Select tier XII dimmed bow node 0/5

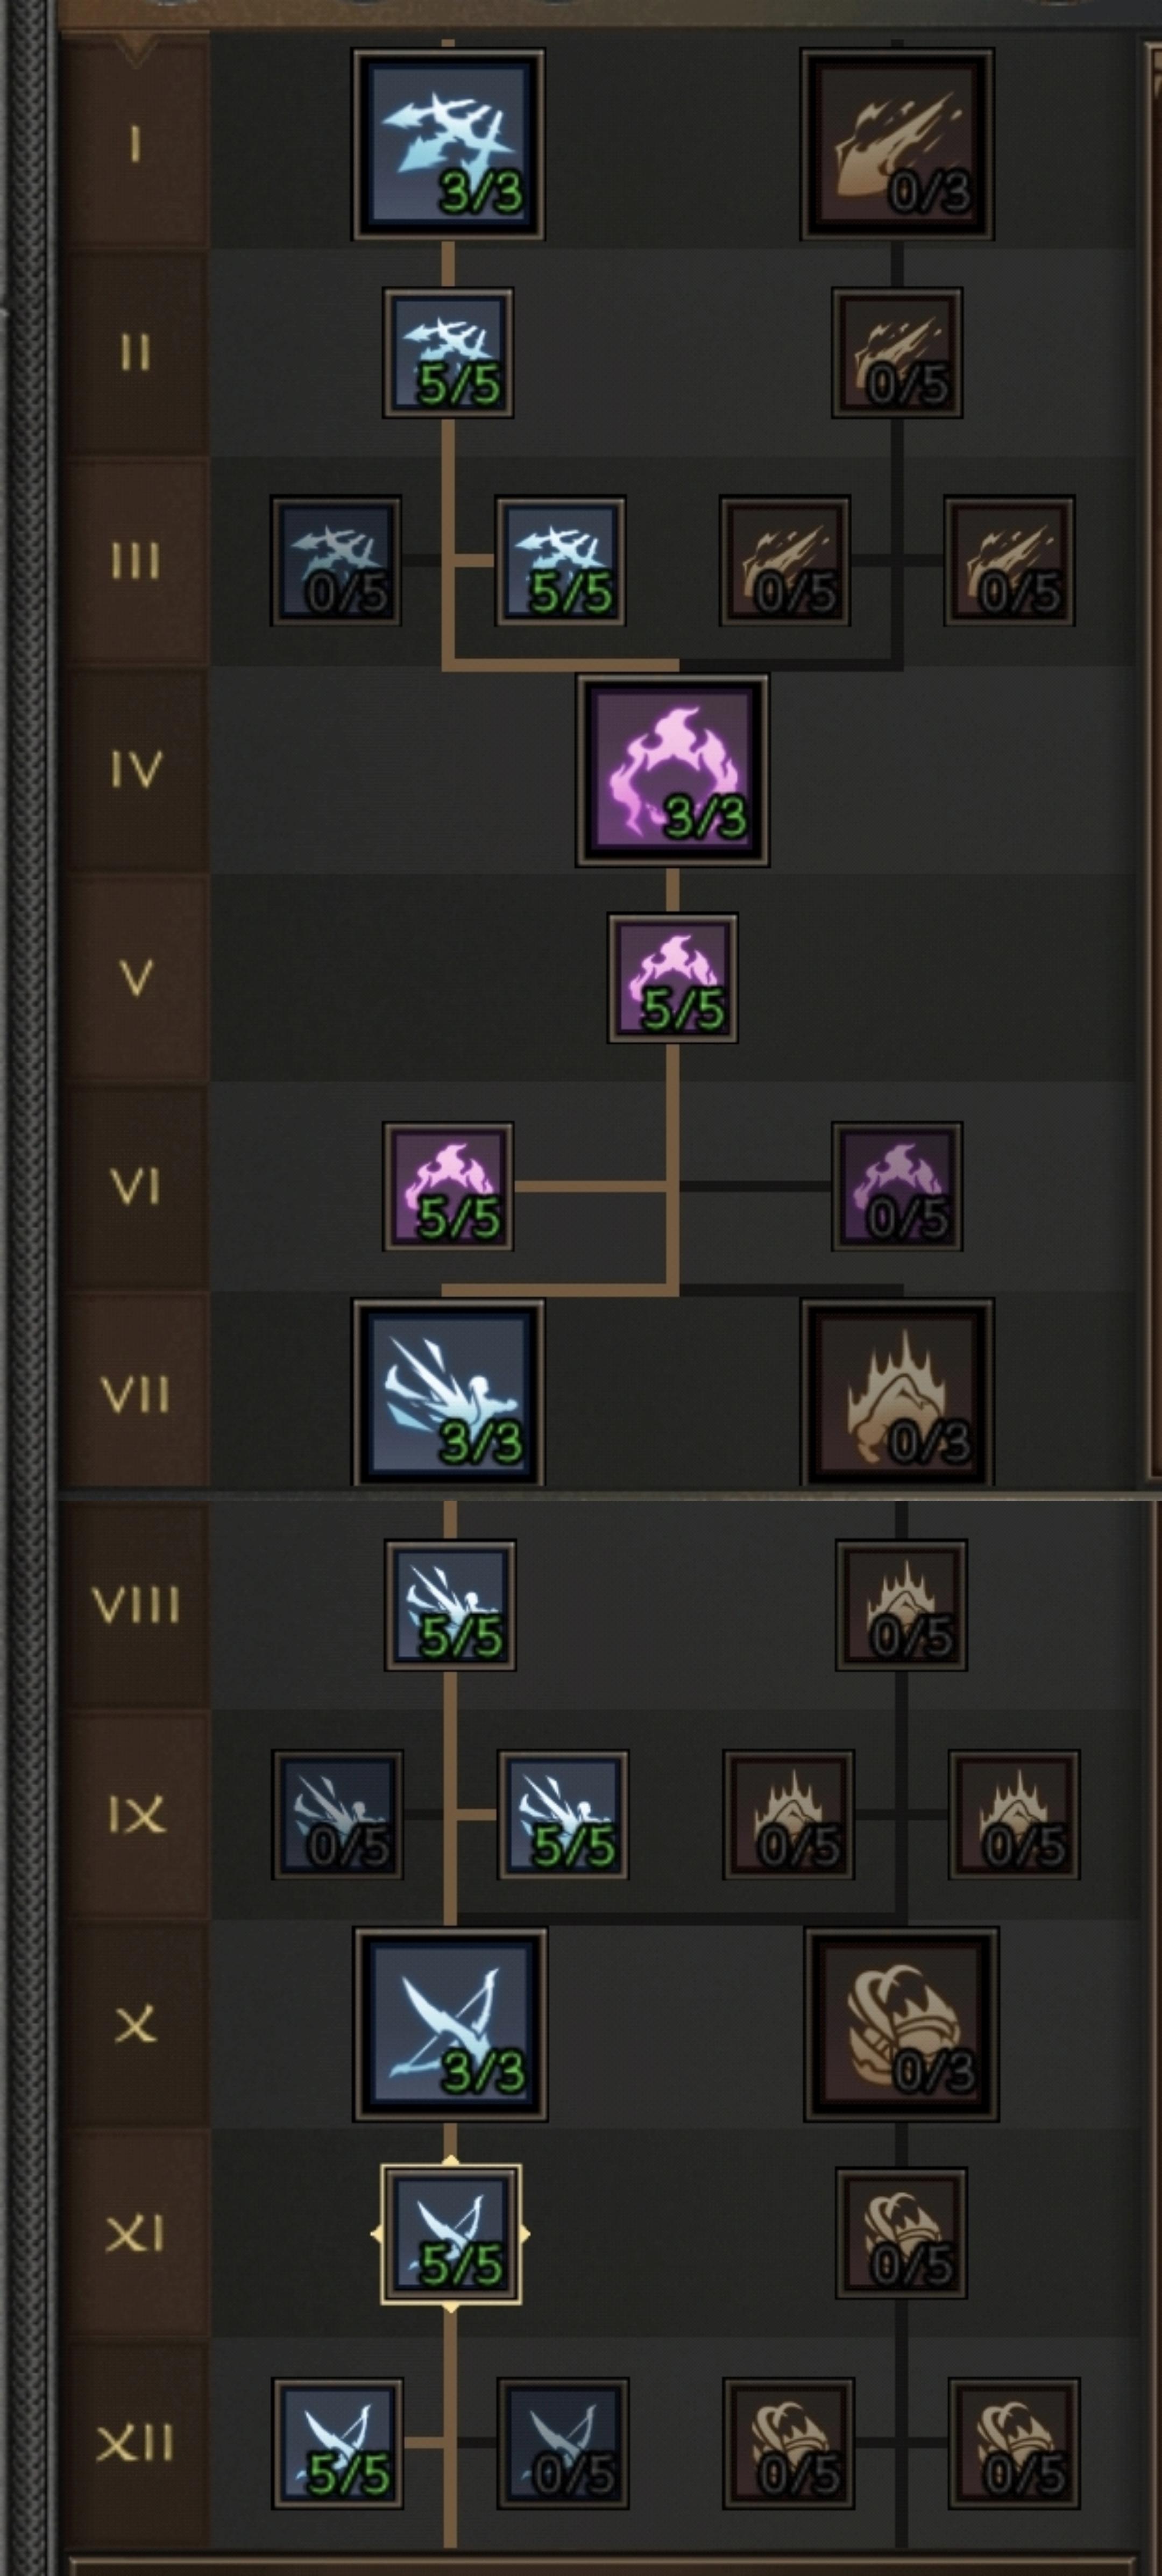pyautogui.click(x=563, y=2443)
